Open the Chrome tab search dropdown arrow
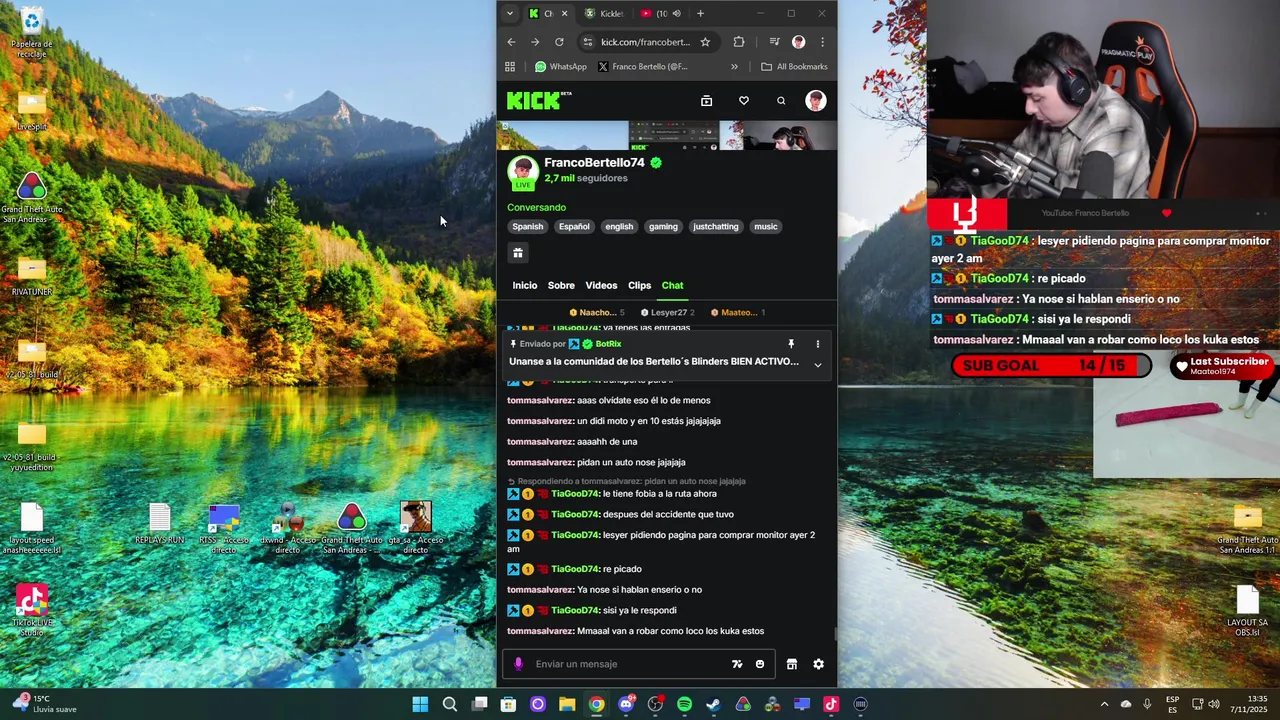Screen dimensions: 1280x720 510,14
